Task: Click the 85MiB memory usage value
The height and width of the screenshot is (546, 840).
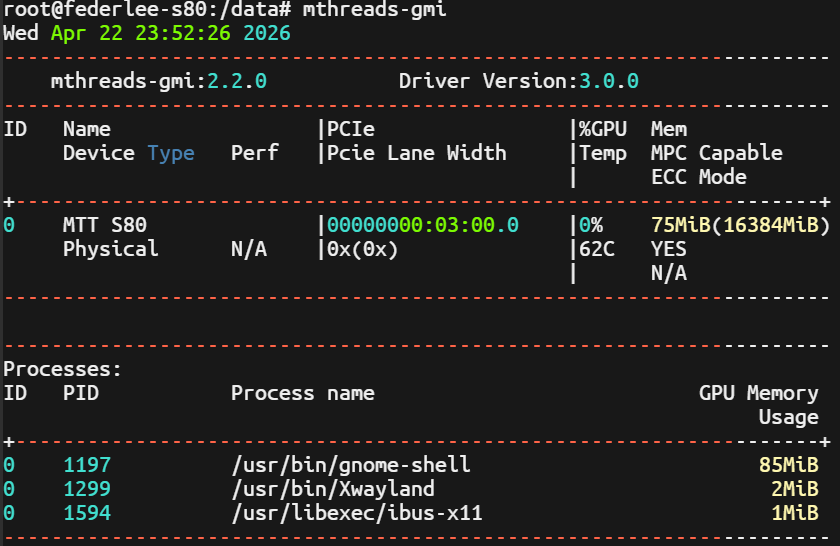Action: [x=789, y=465]
